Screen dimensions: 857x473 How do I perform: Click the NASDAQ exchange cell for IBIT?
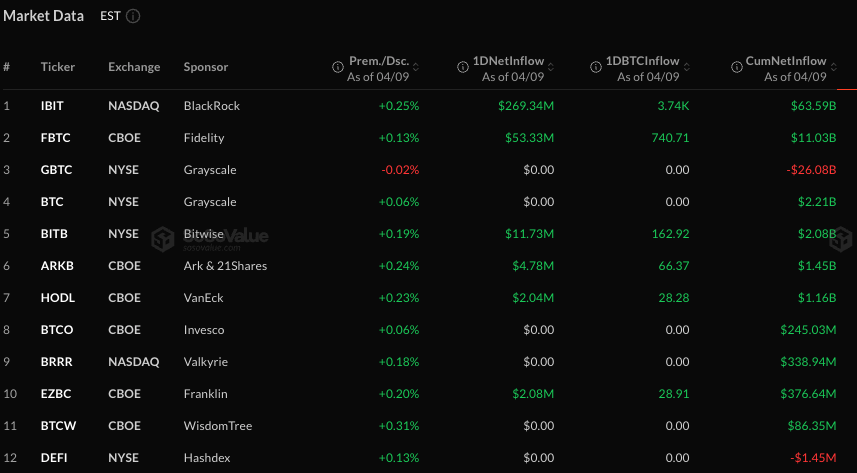point(134,106)
